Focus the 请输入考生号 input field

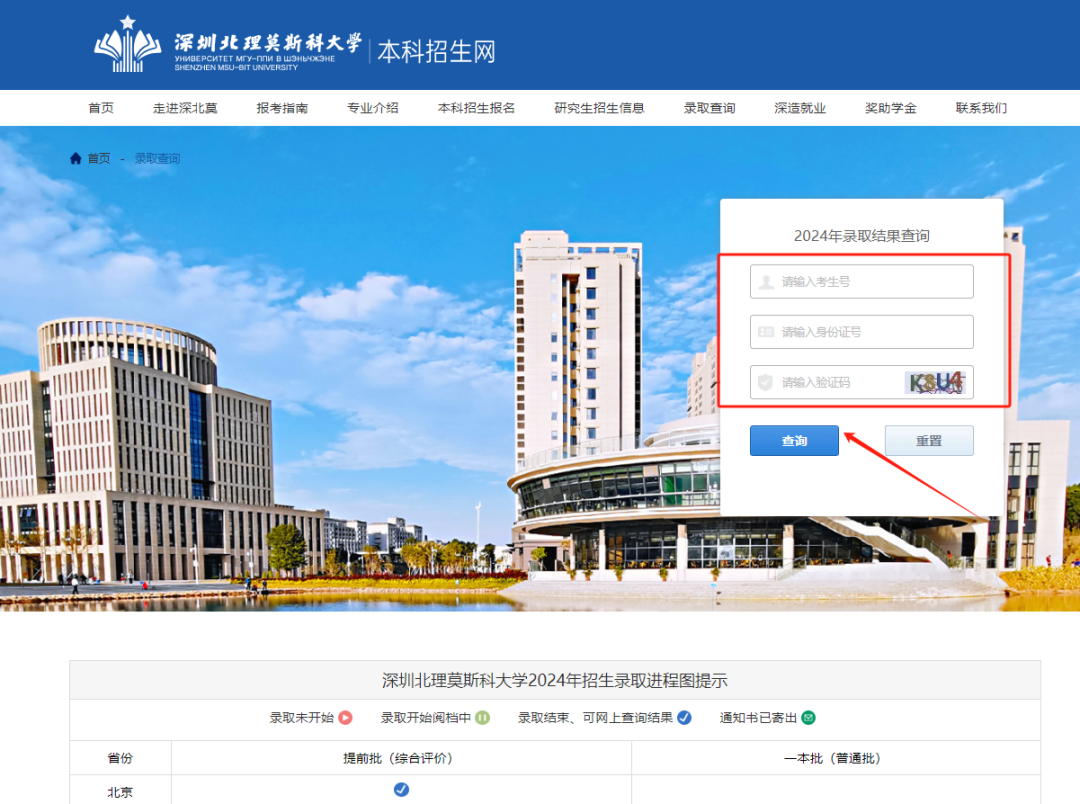tap(862, 282)
